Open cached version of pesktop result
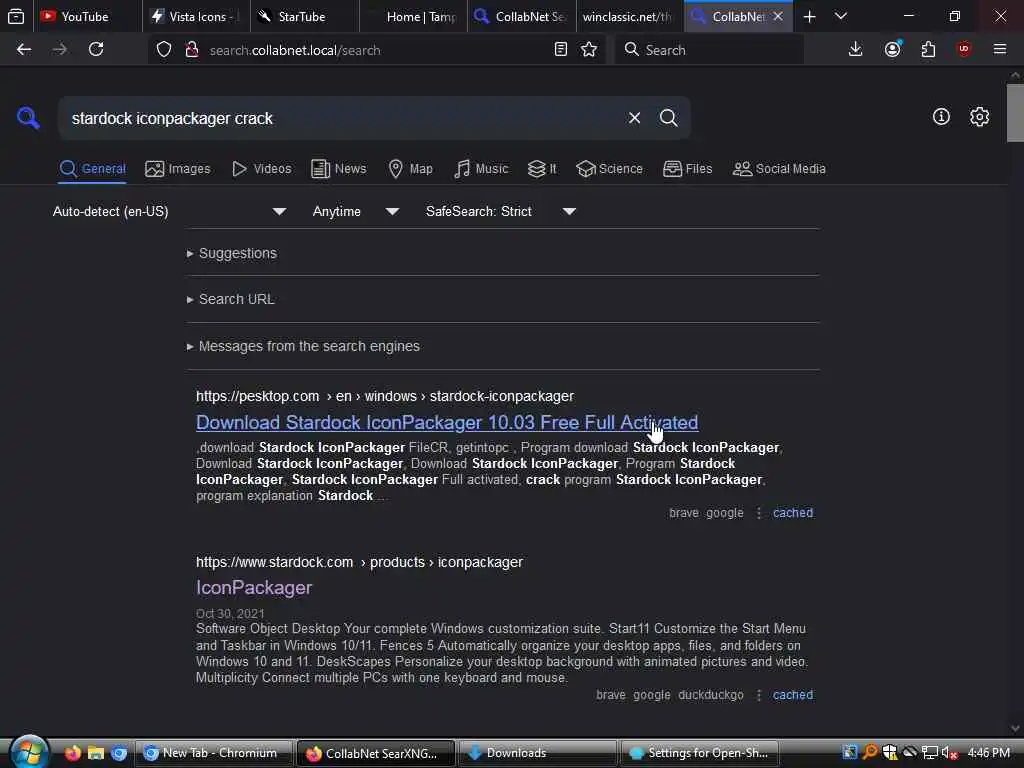Screen dimensions: 1024x768 [x=793, y=513]
